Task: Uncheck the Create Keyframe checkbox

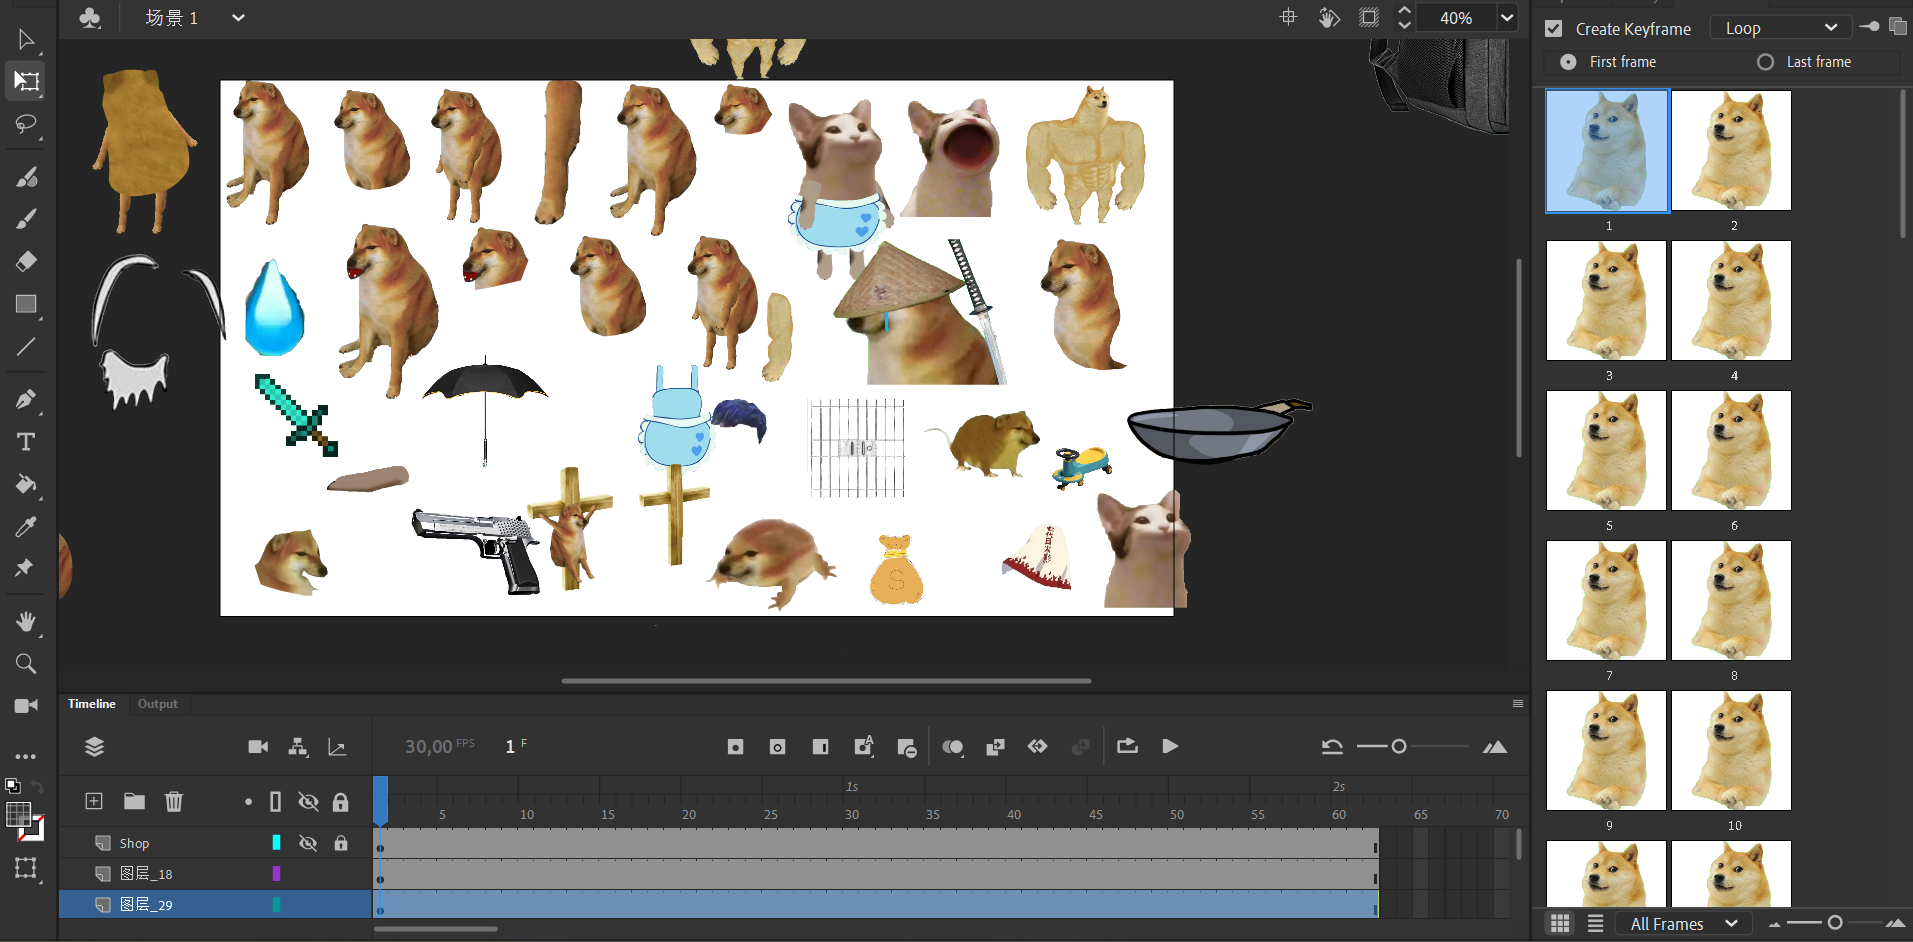Action: (x=1553, y=29)
